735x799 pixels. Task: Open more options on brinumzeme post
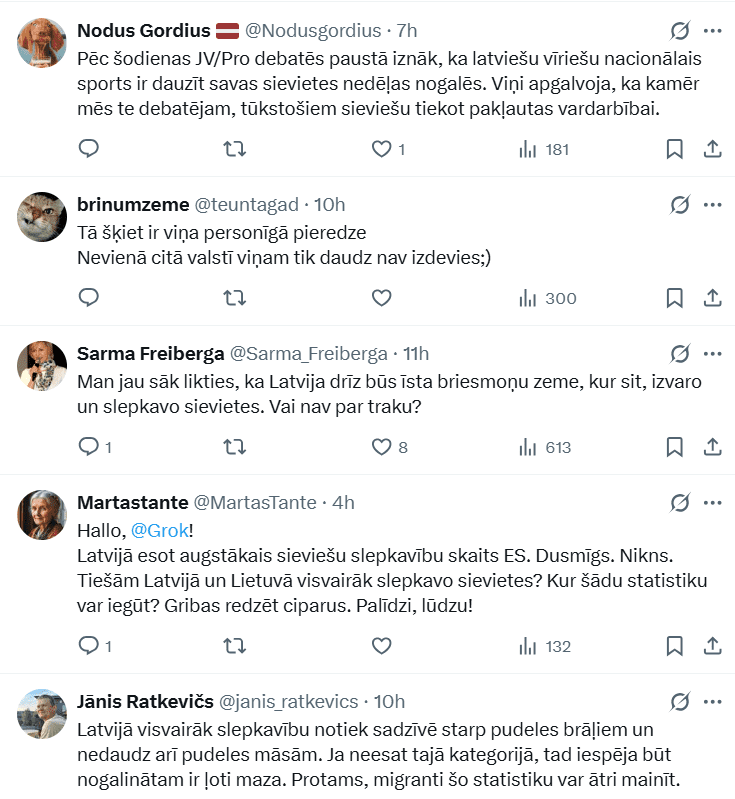(713, 204)
